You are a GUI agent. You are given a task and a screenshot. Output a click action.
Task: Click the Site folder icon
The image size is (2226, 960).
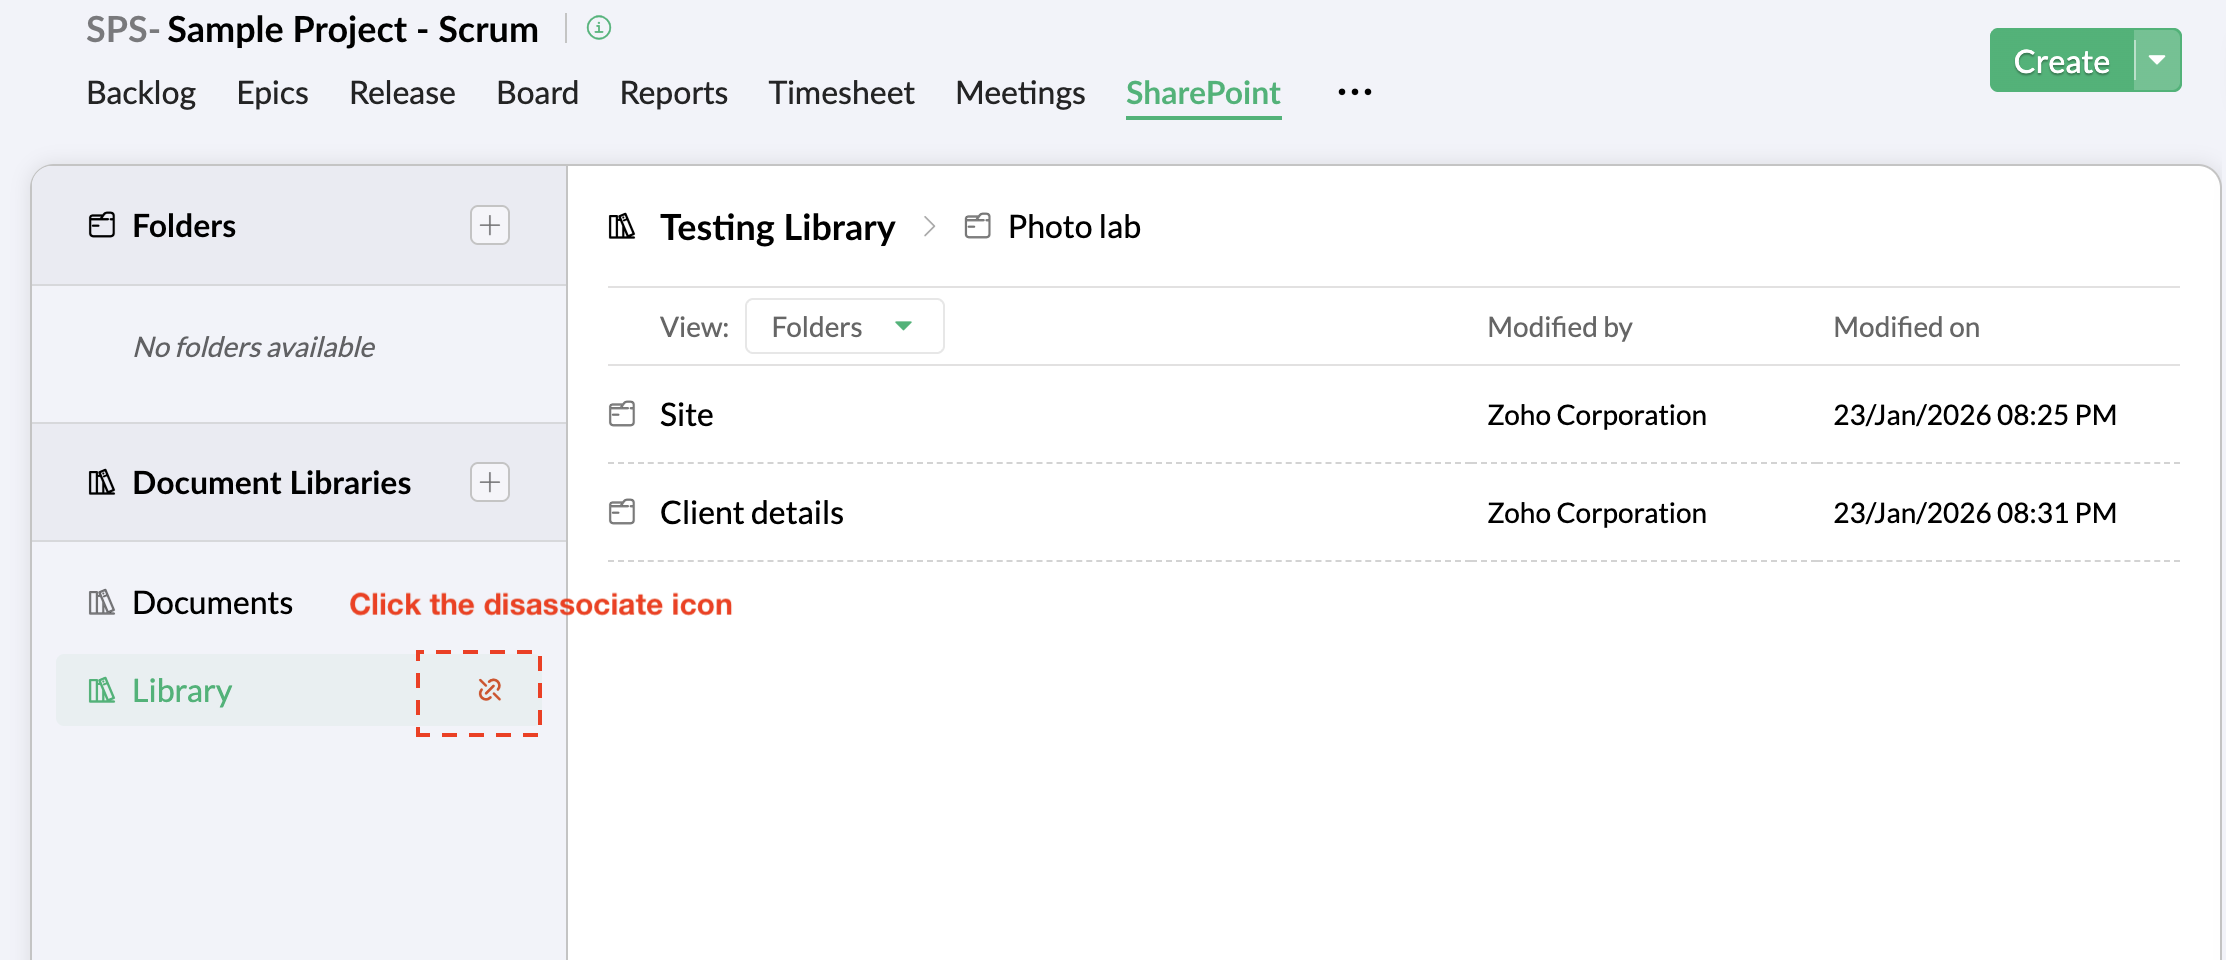click(x=622, y=414)
